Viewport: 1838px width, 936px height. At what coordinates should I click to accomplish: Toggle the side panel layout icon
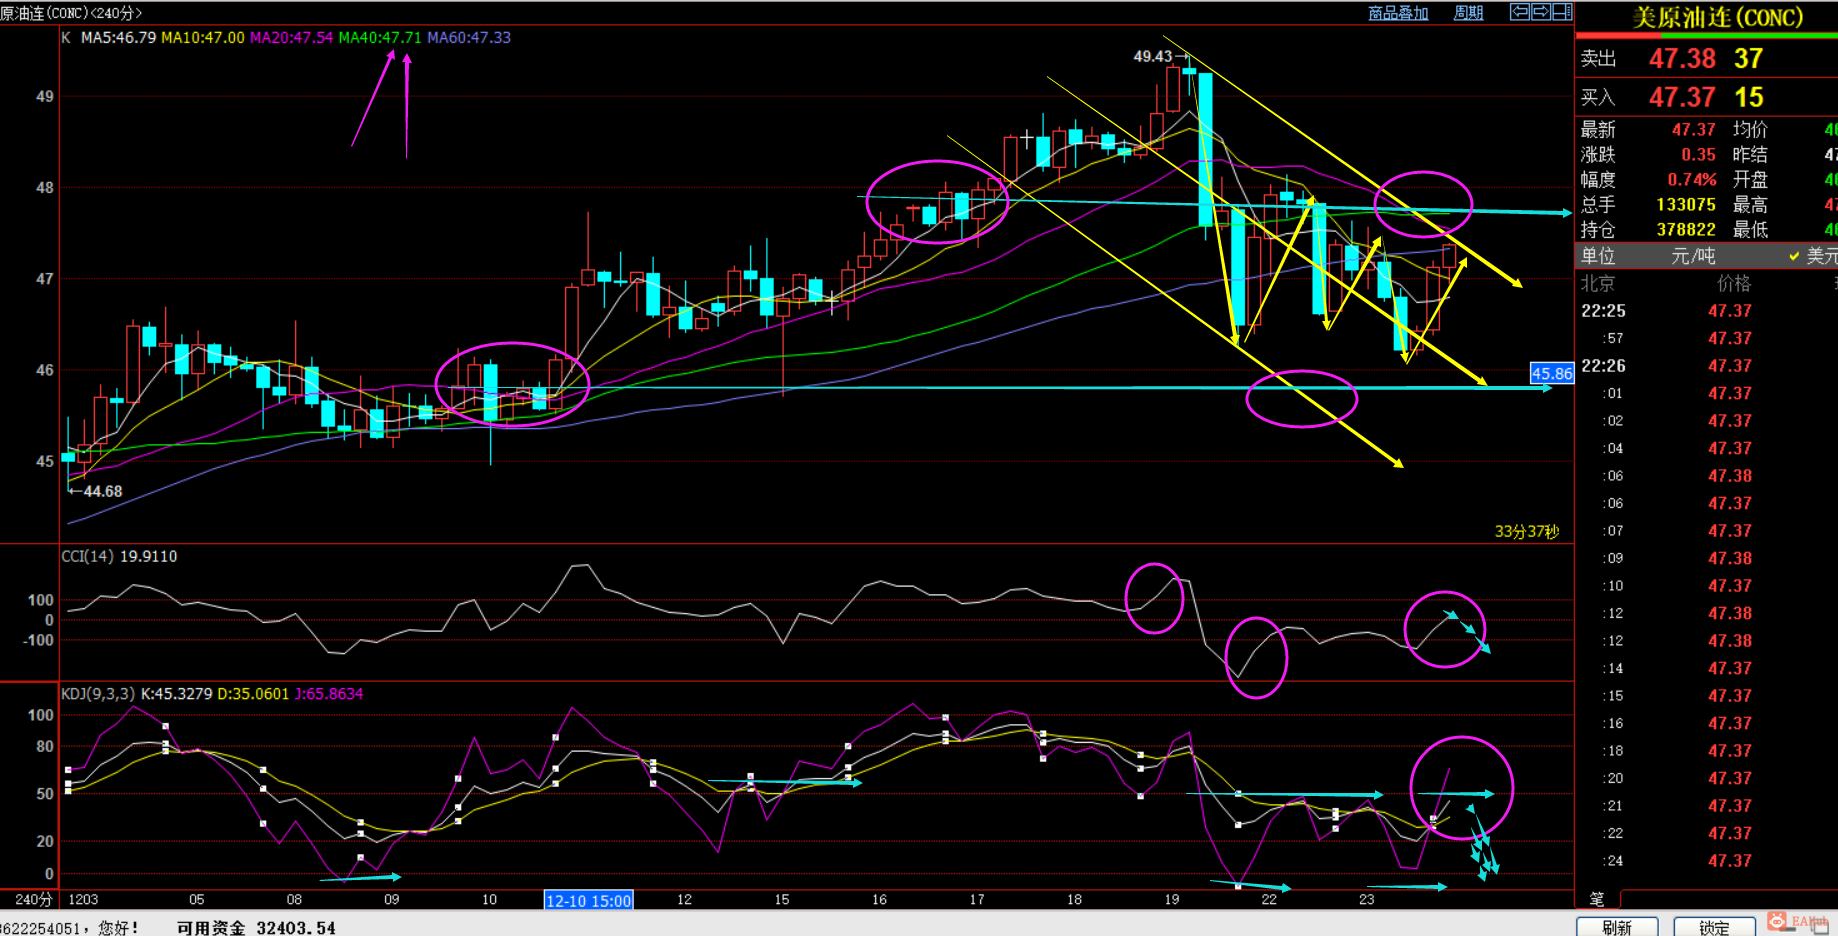[x=1562, y=12]
